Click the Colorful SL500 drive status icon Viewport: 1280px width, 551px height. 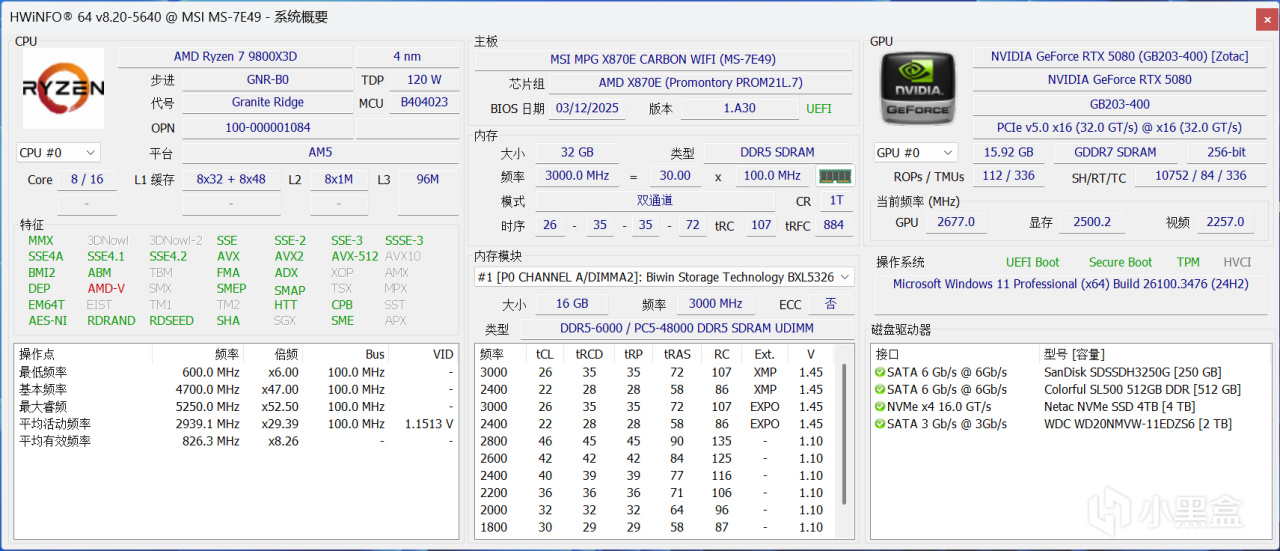[879, 389]
